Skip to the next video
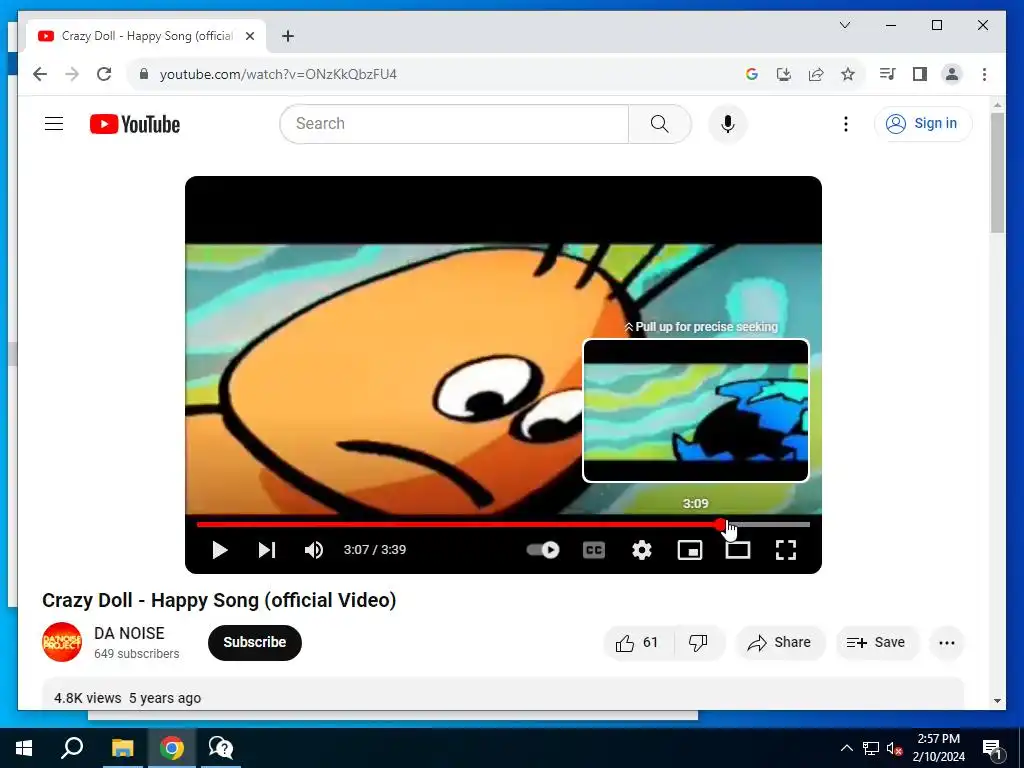Viewport: 1024px width, 768px height. pos(267,550)
